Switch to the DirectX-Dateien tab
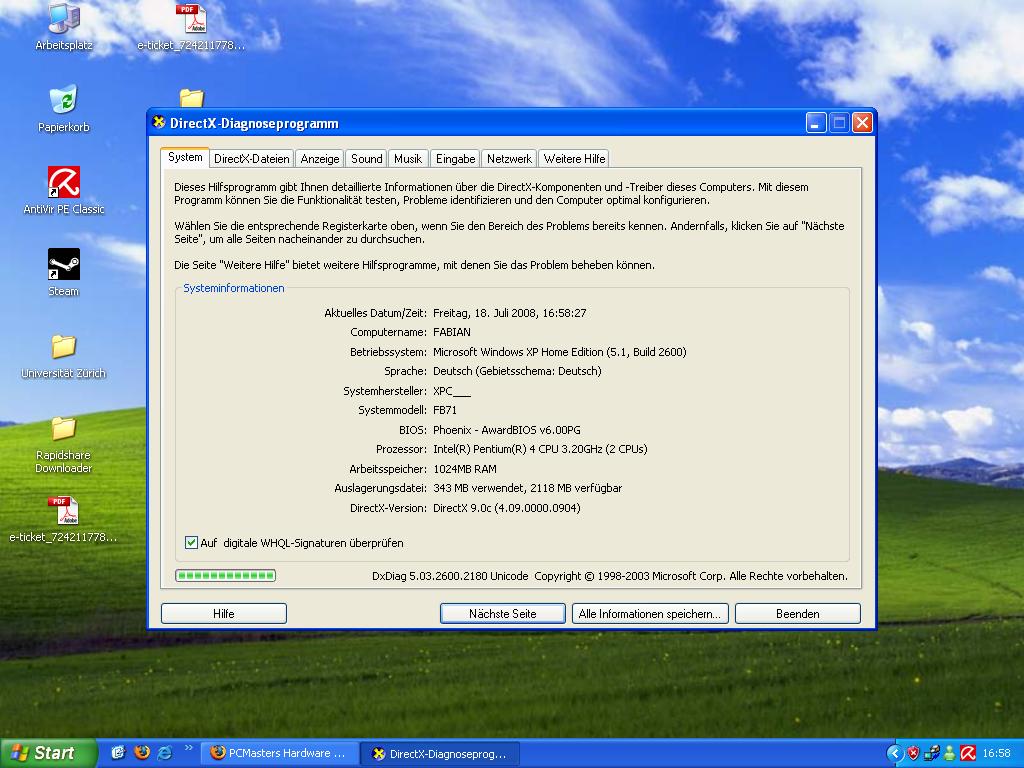Image resolution: width=1024 pixels, height=768 pixels. pos(251,159)
